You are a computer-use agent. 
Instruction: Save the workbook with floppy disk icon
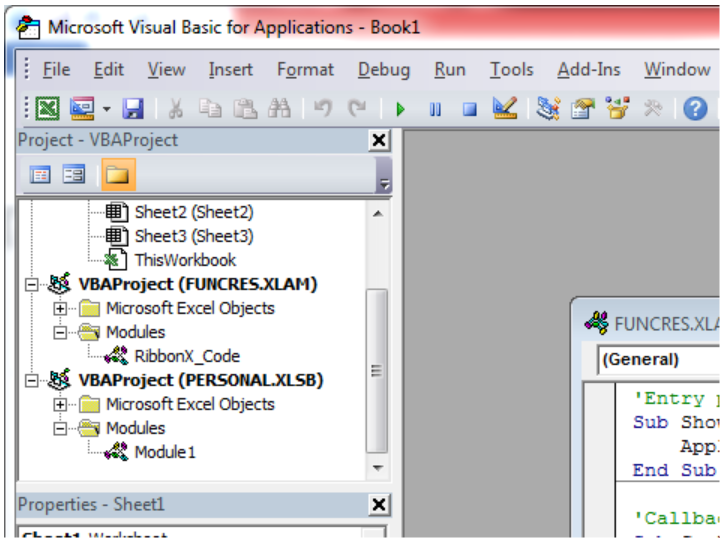click(x=133, y=109)
